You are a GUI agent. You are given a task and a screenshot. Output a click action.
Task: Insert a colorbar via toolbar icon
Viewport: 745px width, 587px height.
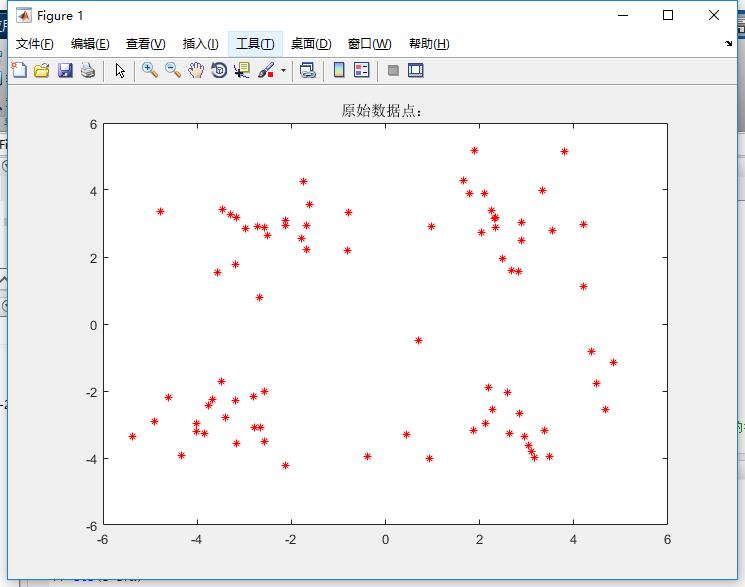339,70
